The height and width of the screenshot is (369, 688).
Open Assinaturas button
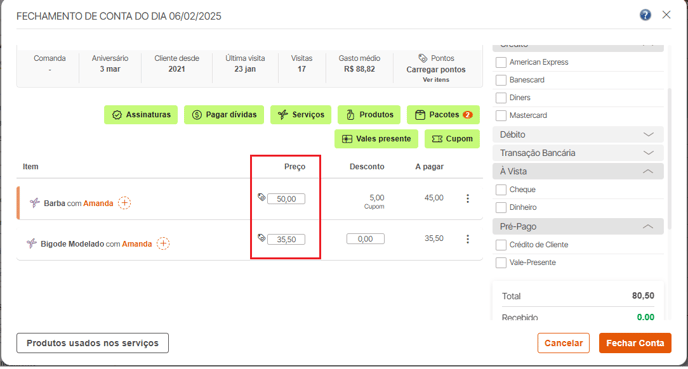141,115
